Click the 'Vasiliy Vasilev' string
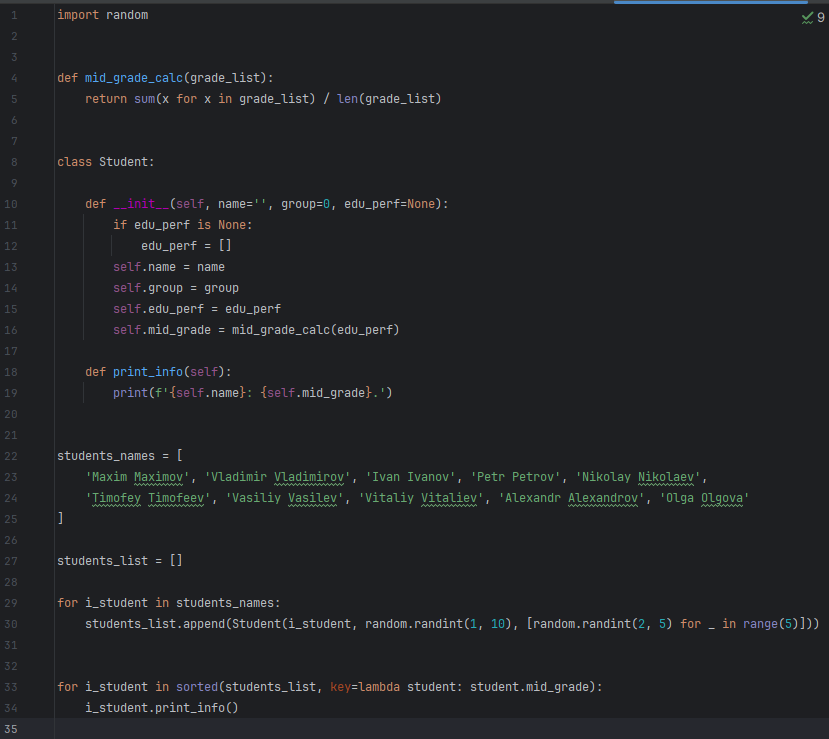Viewport: 829px width, 739px height. 284,498
